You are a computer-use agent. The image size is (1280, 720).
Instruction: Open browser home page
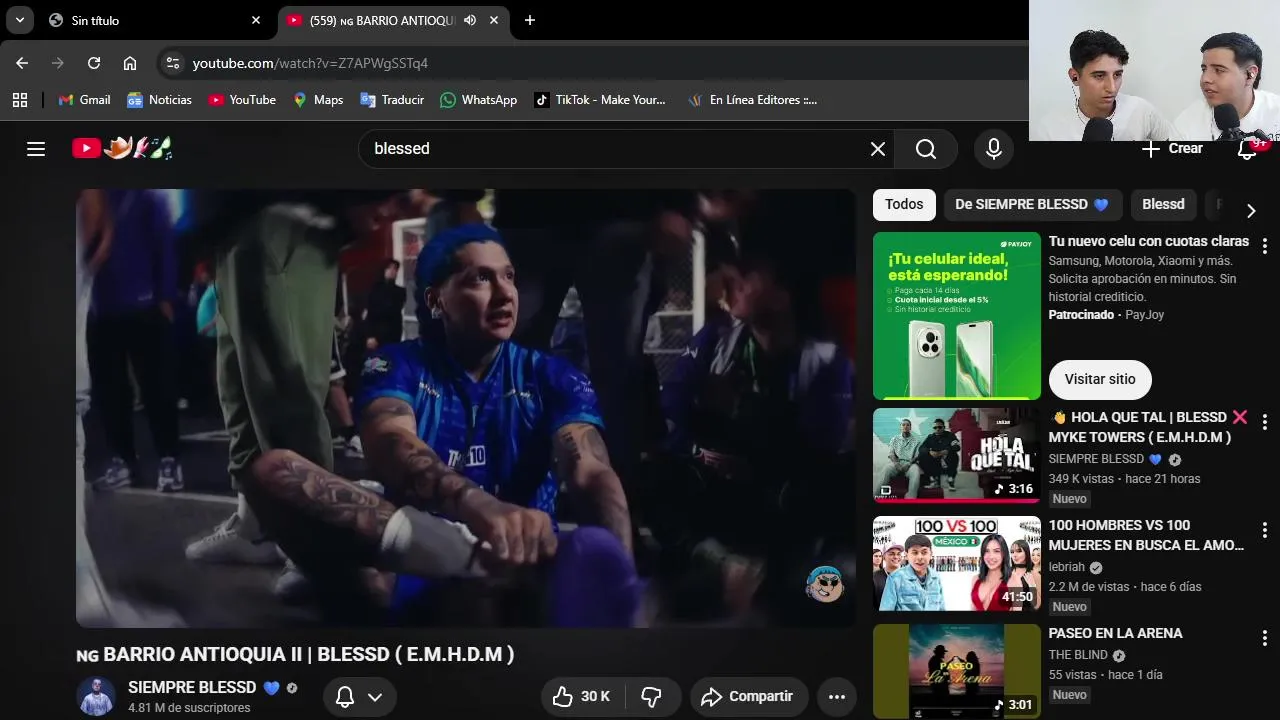pos(130,63)
